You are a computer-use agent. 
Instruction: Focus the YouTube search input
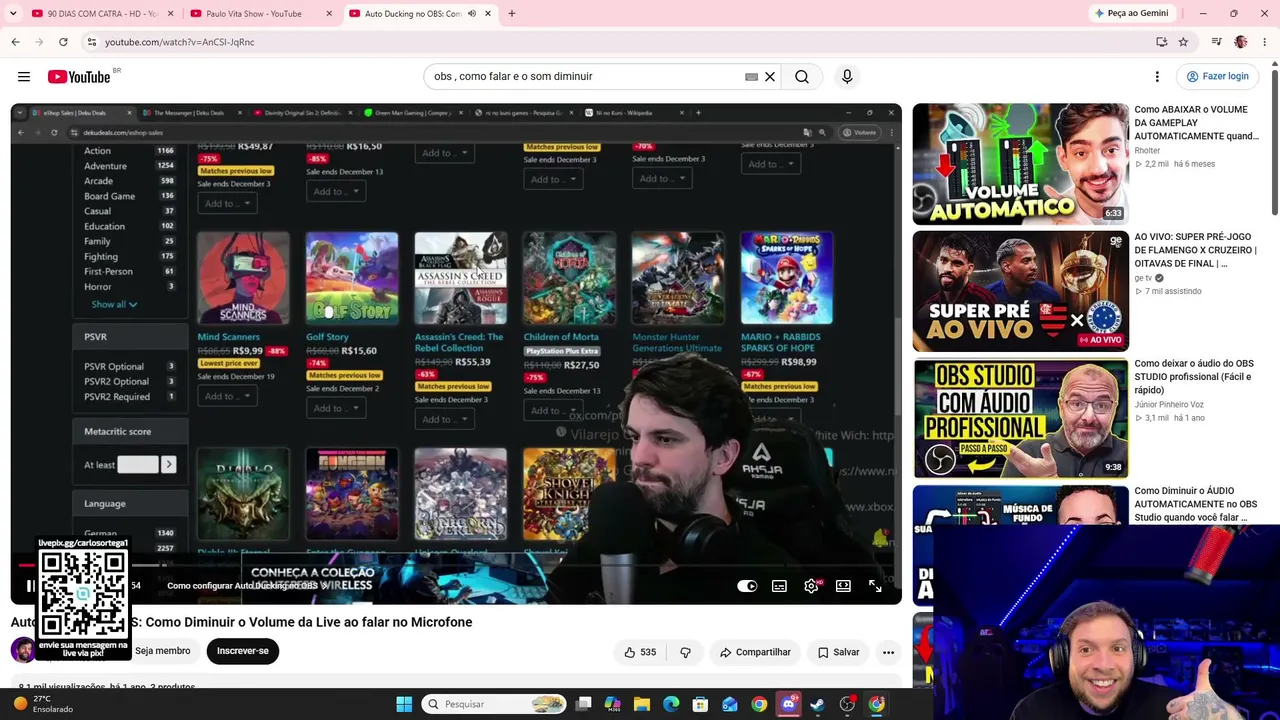[x=588, y=77]
